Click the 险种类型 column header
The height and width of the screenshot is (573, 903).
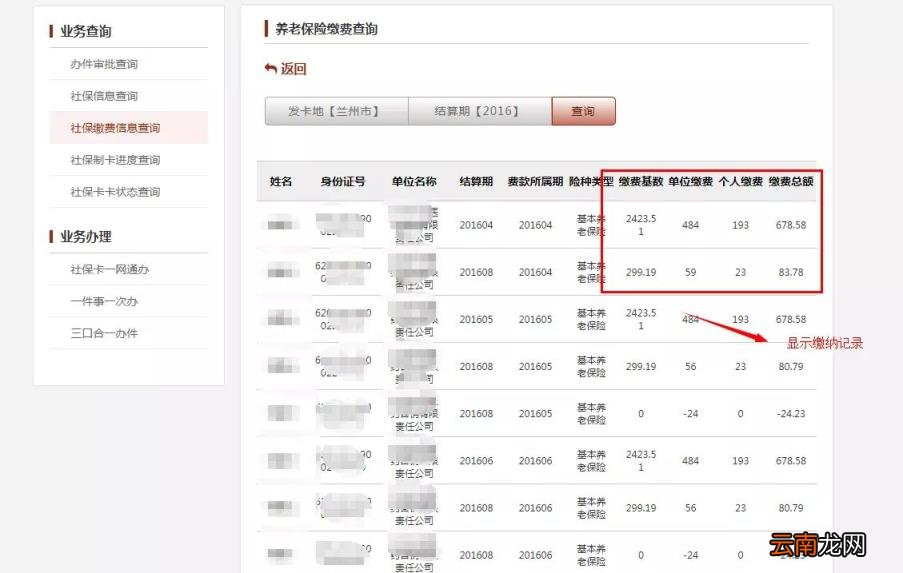pos(591,181)
